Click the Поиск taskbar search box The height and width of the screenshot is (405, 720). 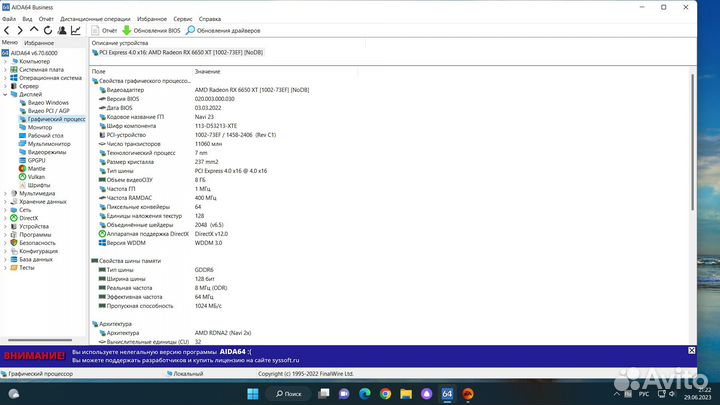pos(288,394)
